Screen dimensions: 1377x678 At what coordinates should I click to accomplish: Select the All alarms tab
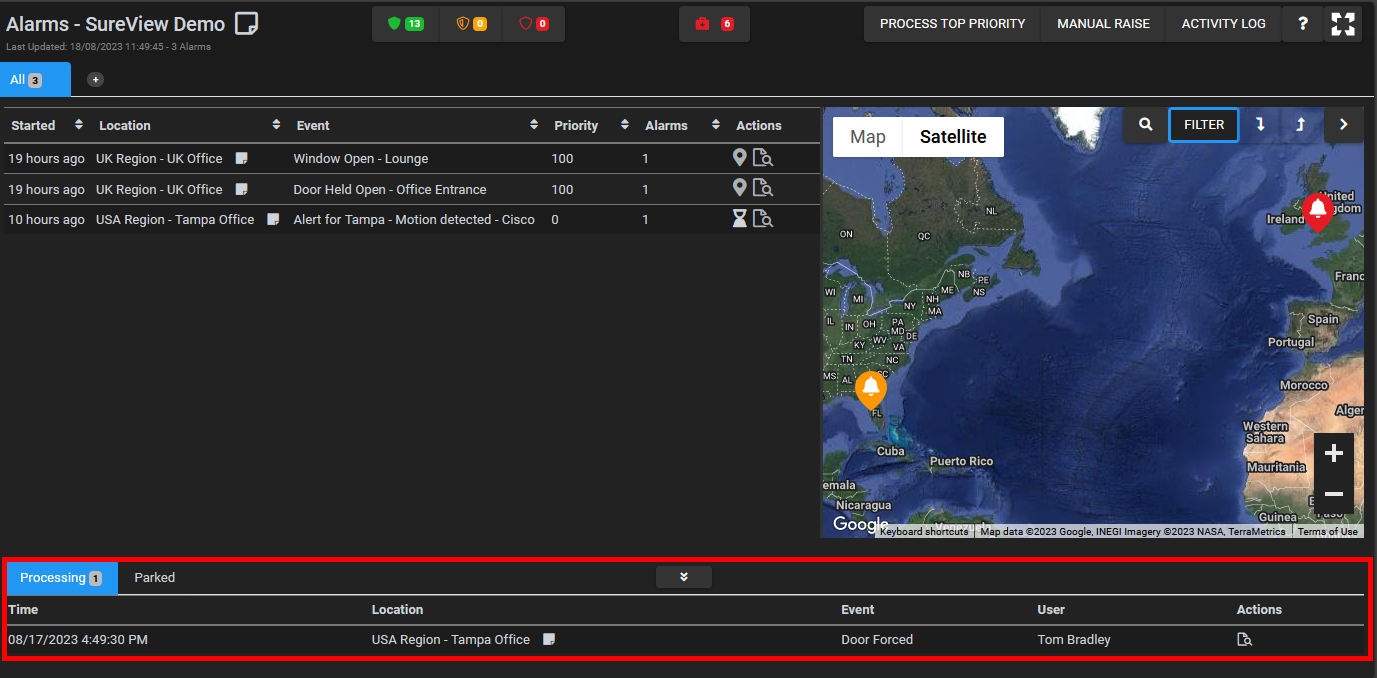[35, 79]
